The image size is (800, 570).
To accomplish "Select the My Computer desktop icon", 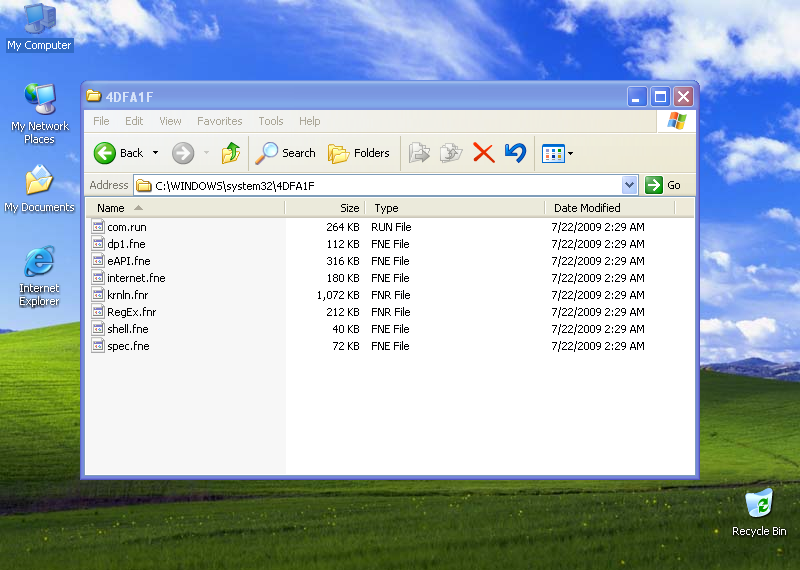I will click(x=39, y=27).
